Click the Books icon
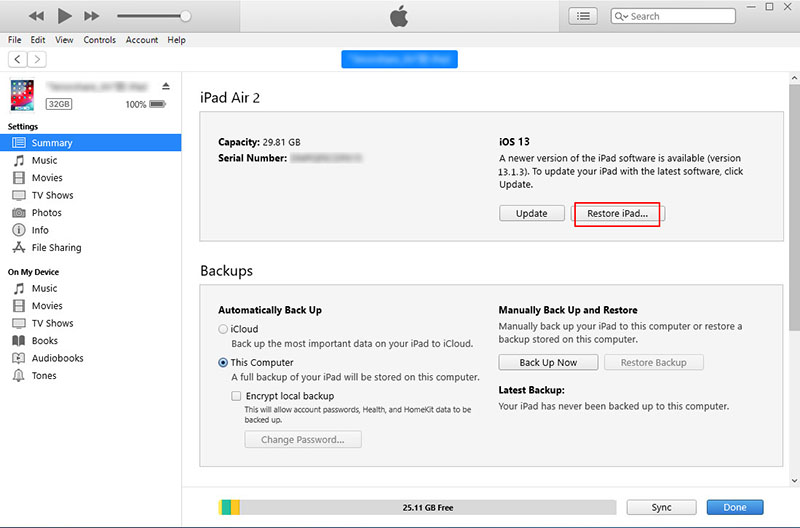This screenshot has height=528, width=800. [19, 341]
